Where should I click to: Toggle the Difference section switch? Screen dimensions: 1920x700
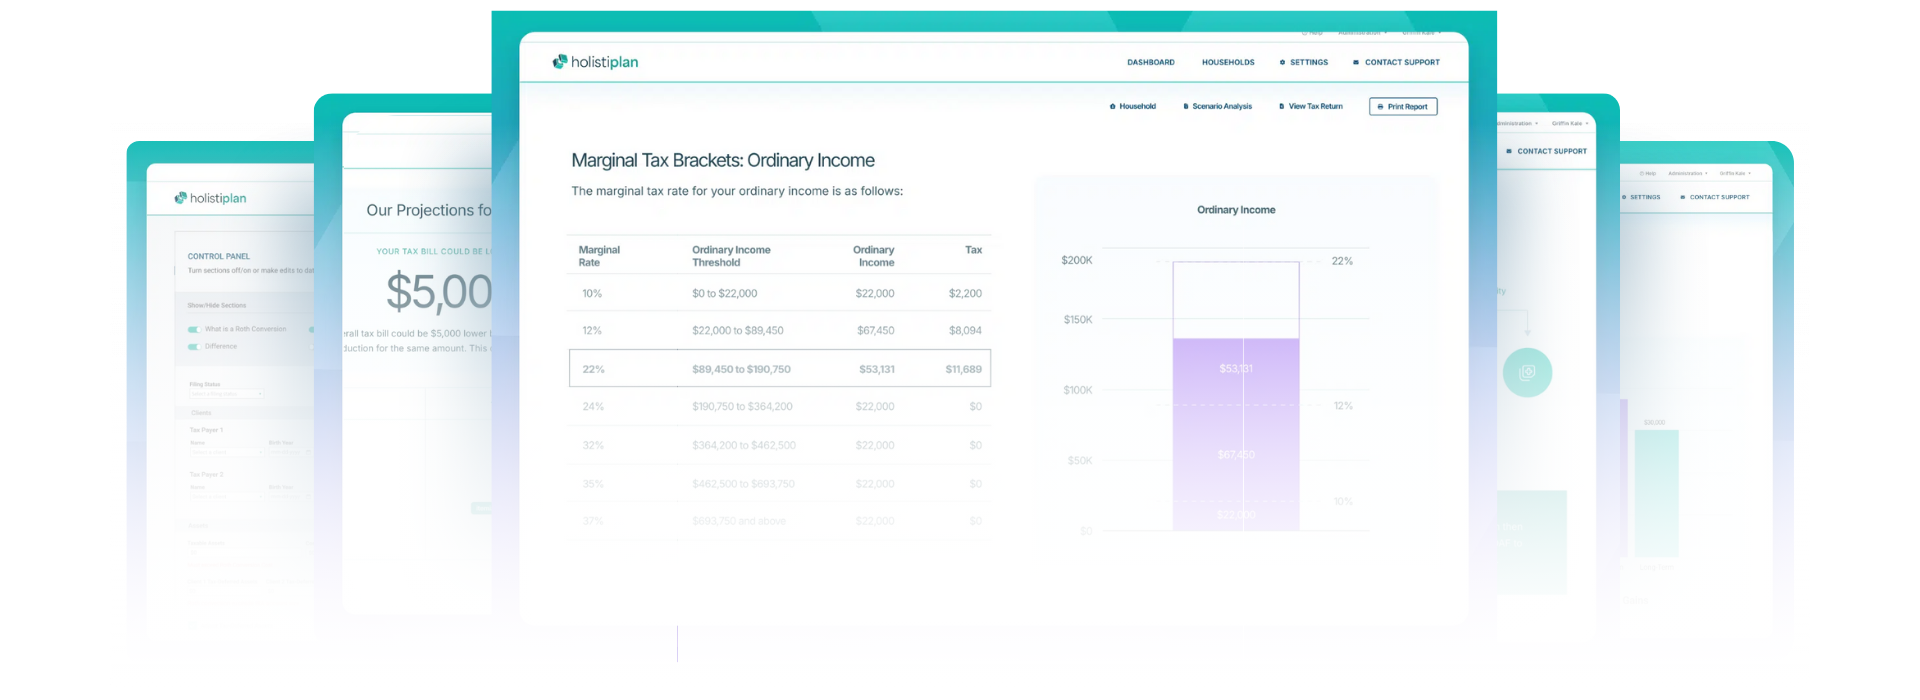coord(194,347)
